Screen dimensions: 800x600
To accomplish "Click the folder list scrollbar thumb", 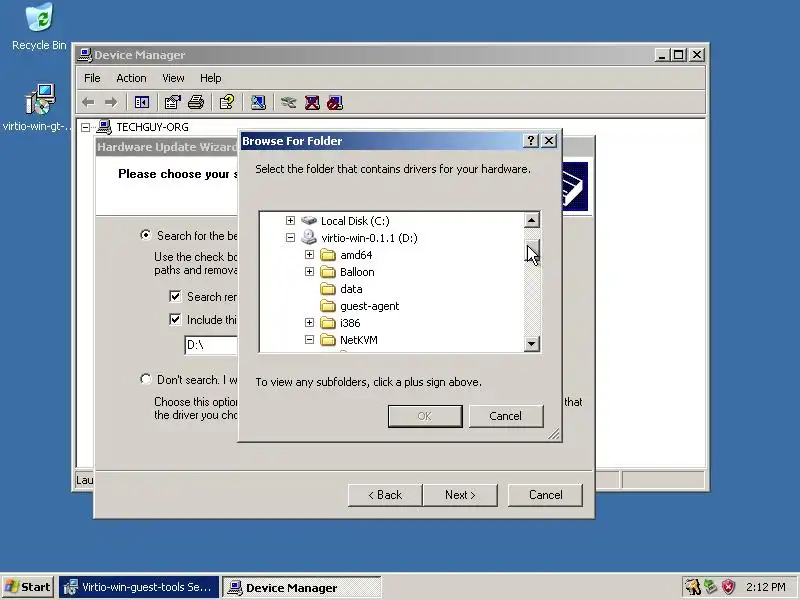I will pos(532,250).
